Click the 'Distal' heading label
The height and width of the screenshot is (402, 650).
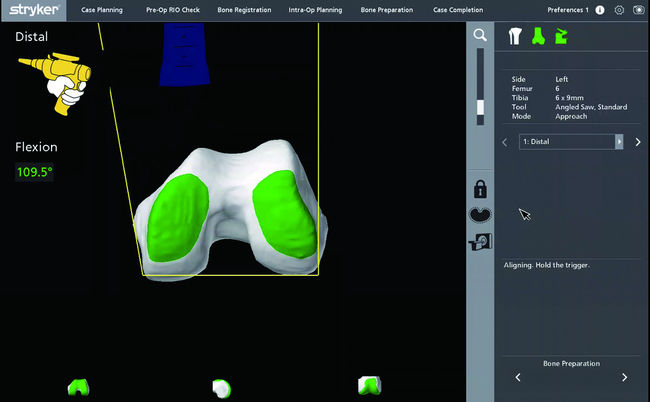point(32,36)
